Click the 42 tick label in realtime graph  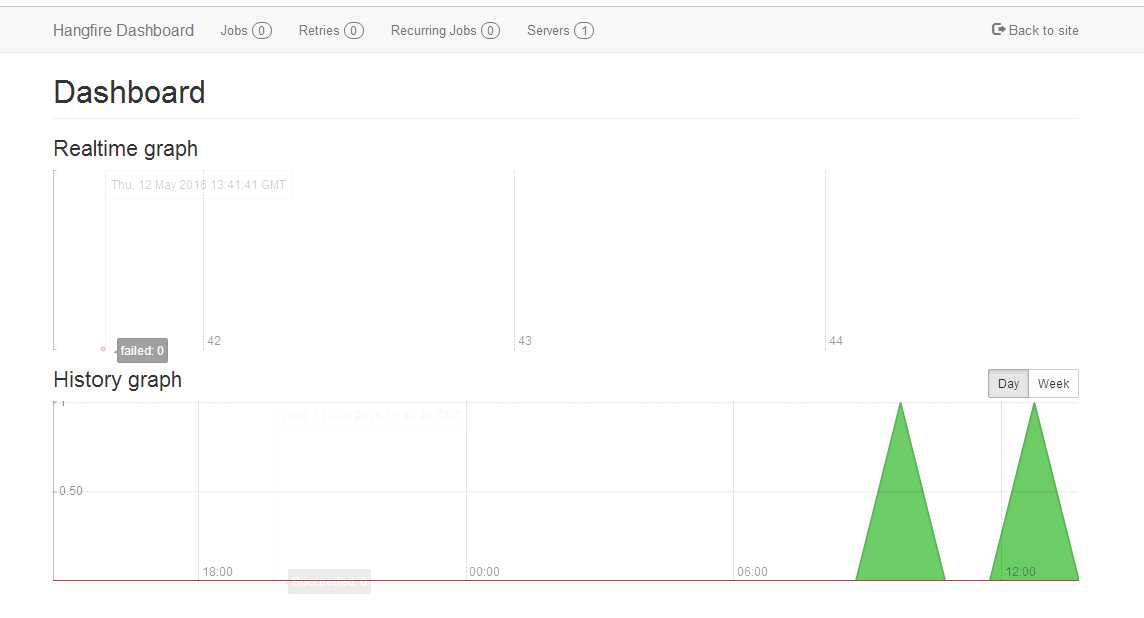214,341
